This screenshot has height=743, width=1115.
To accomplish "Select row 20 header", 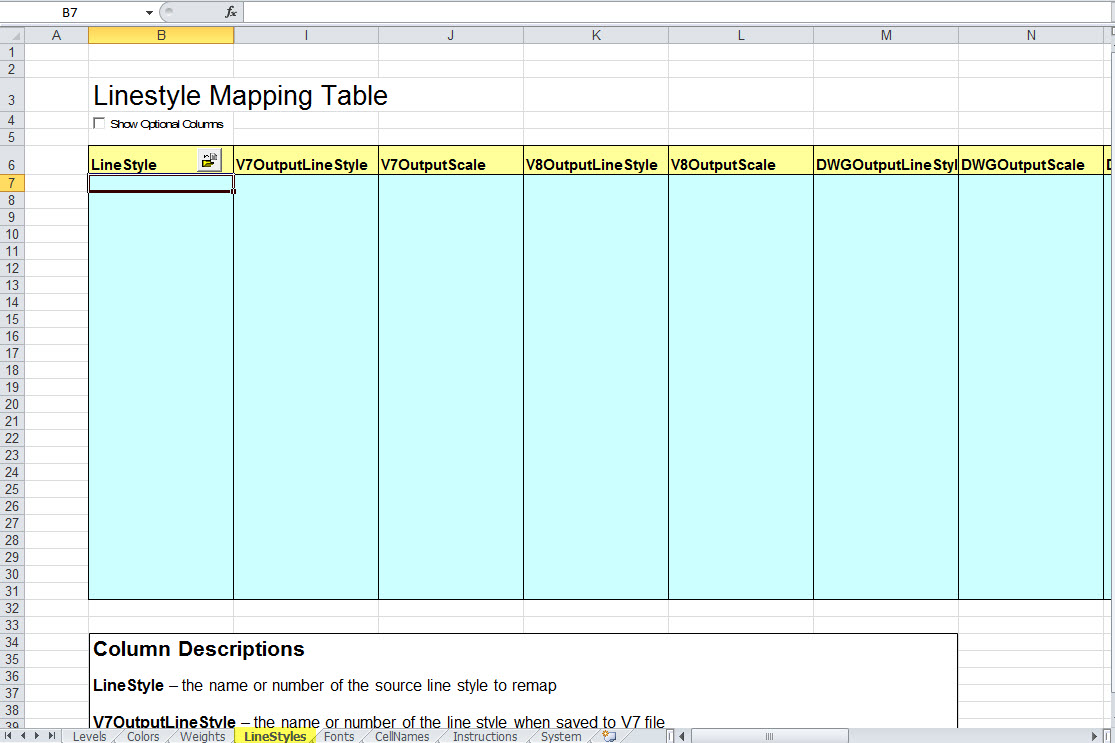I will [x=12, y=405].
